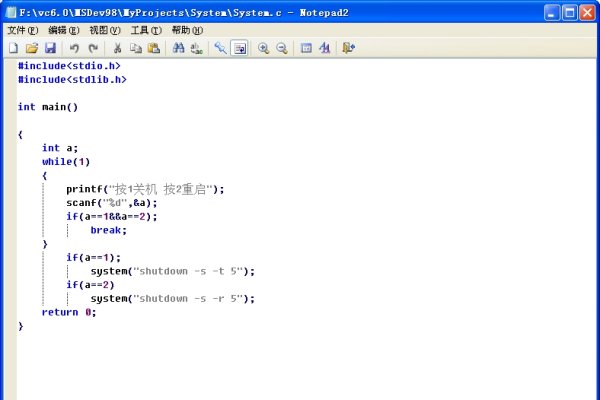
Task: Zoom out with magnifier minus icon
Action: (282, 48)
